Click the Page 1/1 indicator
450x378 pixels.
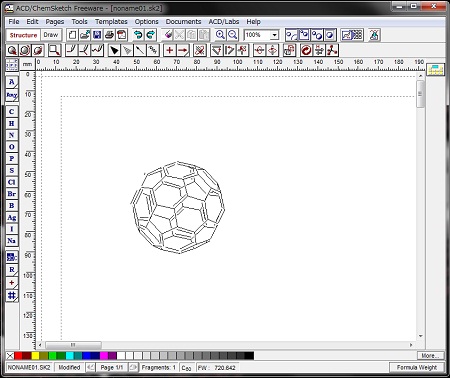(x=112, y=367)
